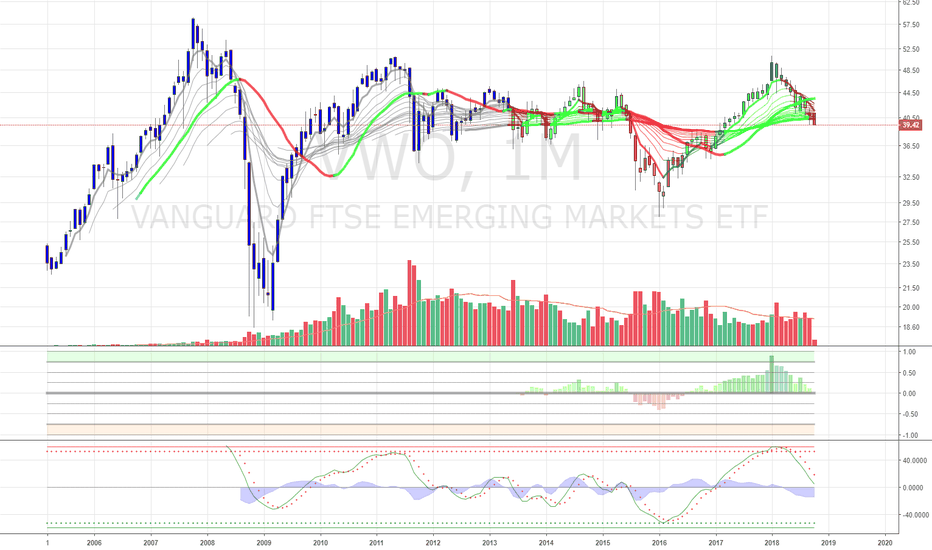Click the 2011 label on the time axis

pos(376,542)
